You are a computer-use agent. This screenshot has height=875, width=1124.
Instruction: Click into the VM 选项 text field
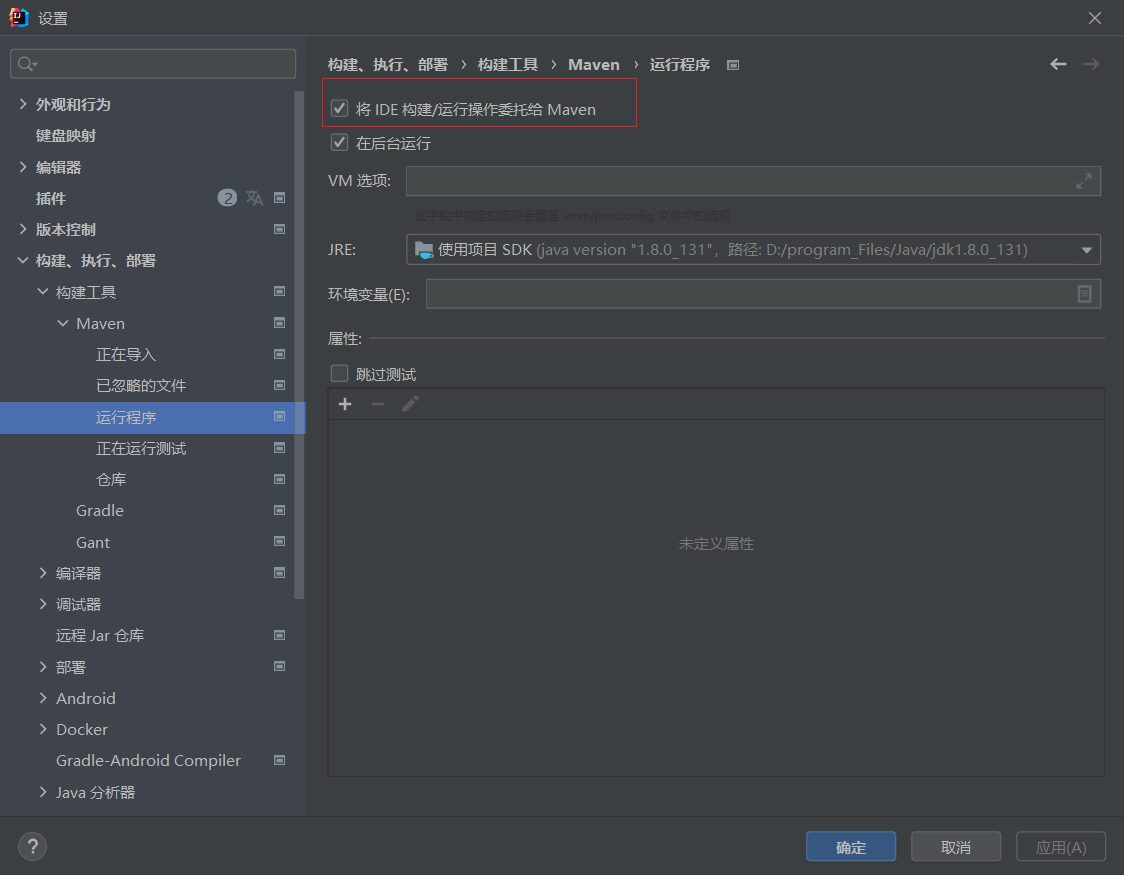coord(753,181)
